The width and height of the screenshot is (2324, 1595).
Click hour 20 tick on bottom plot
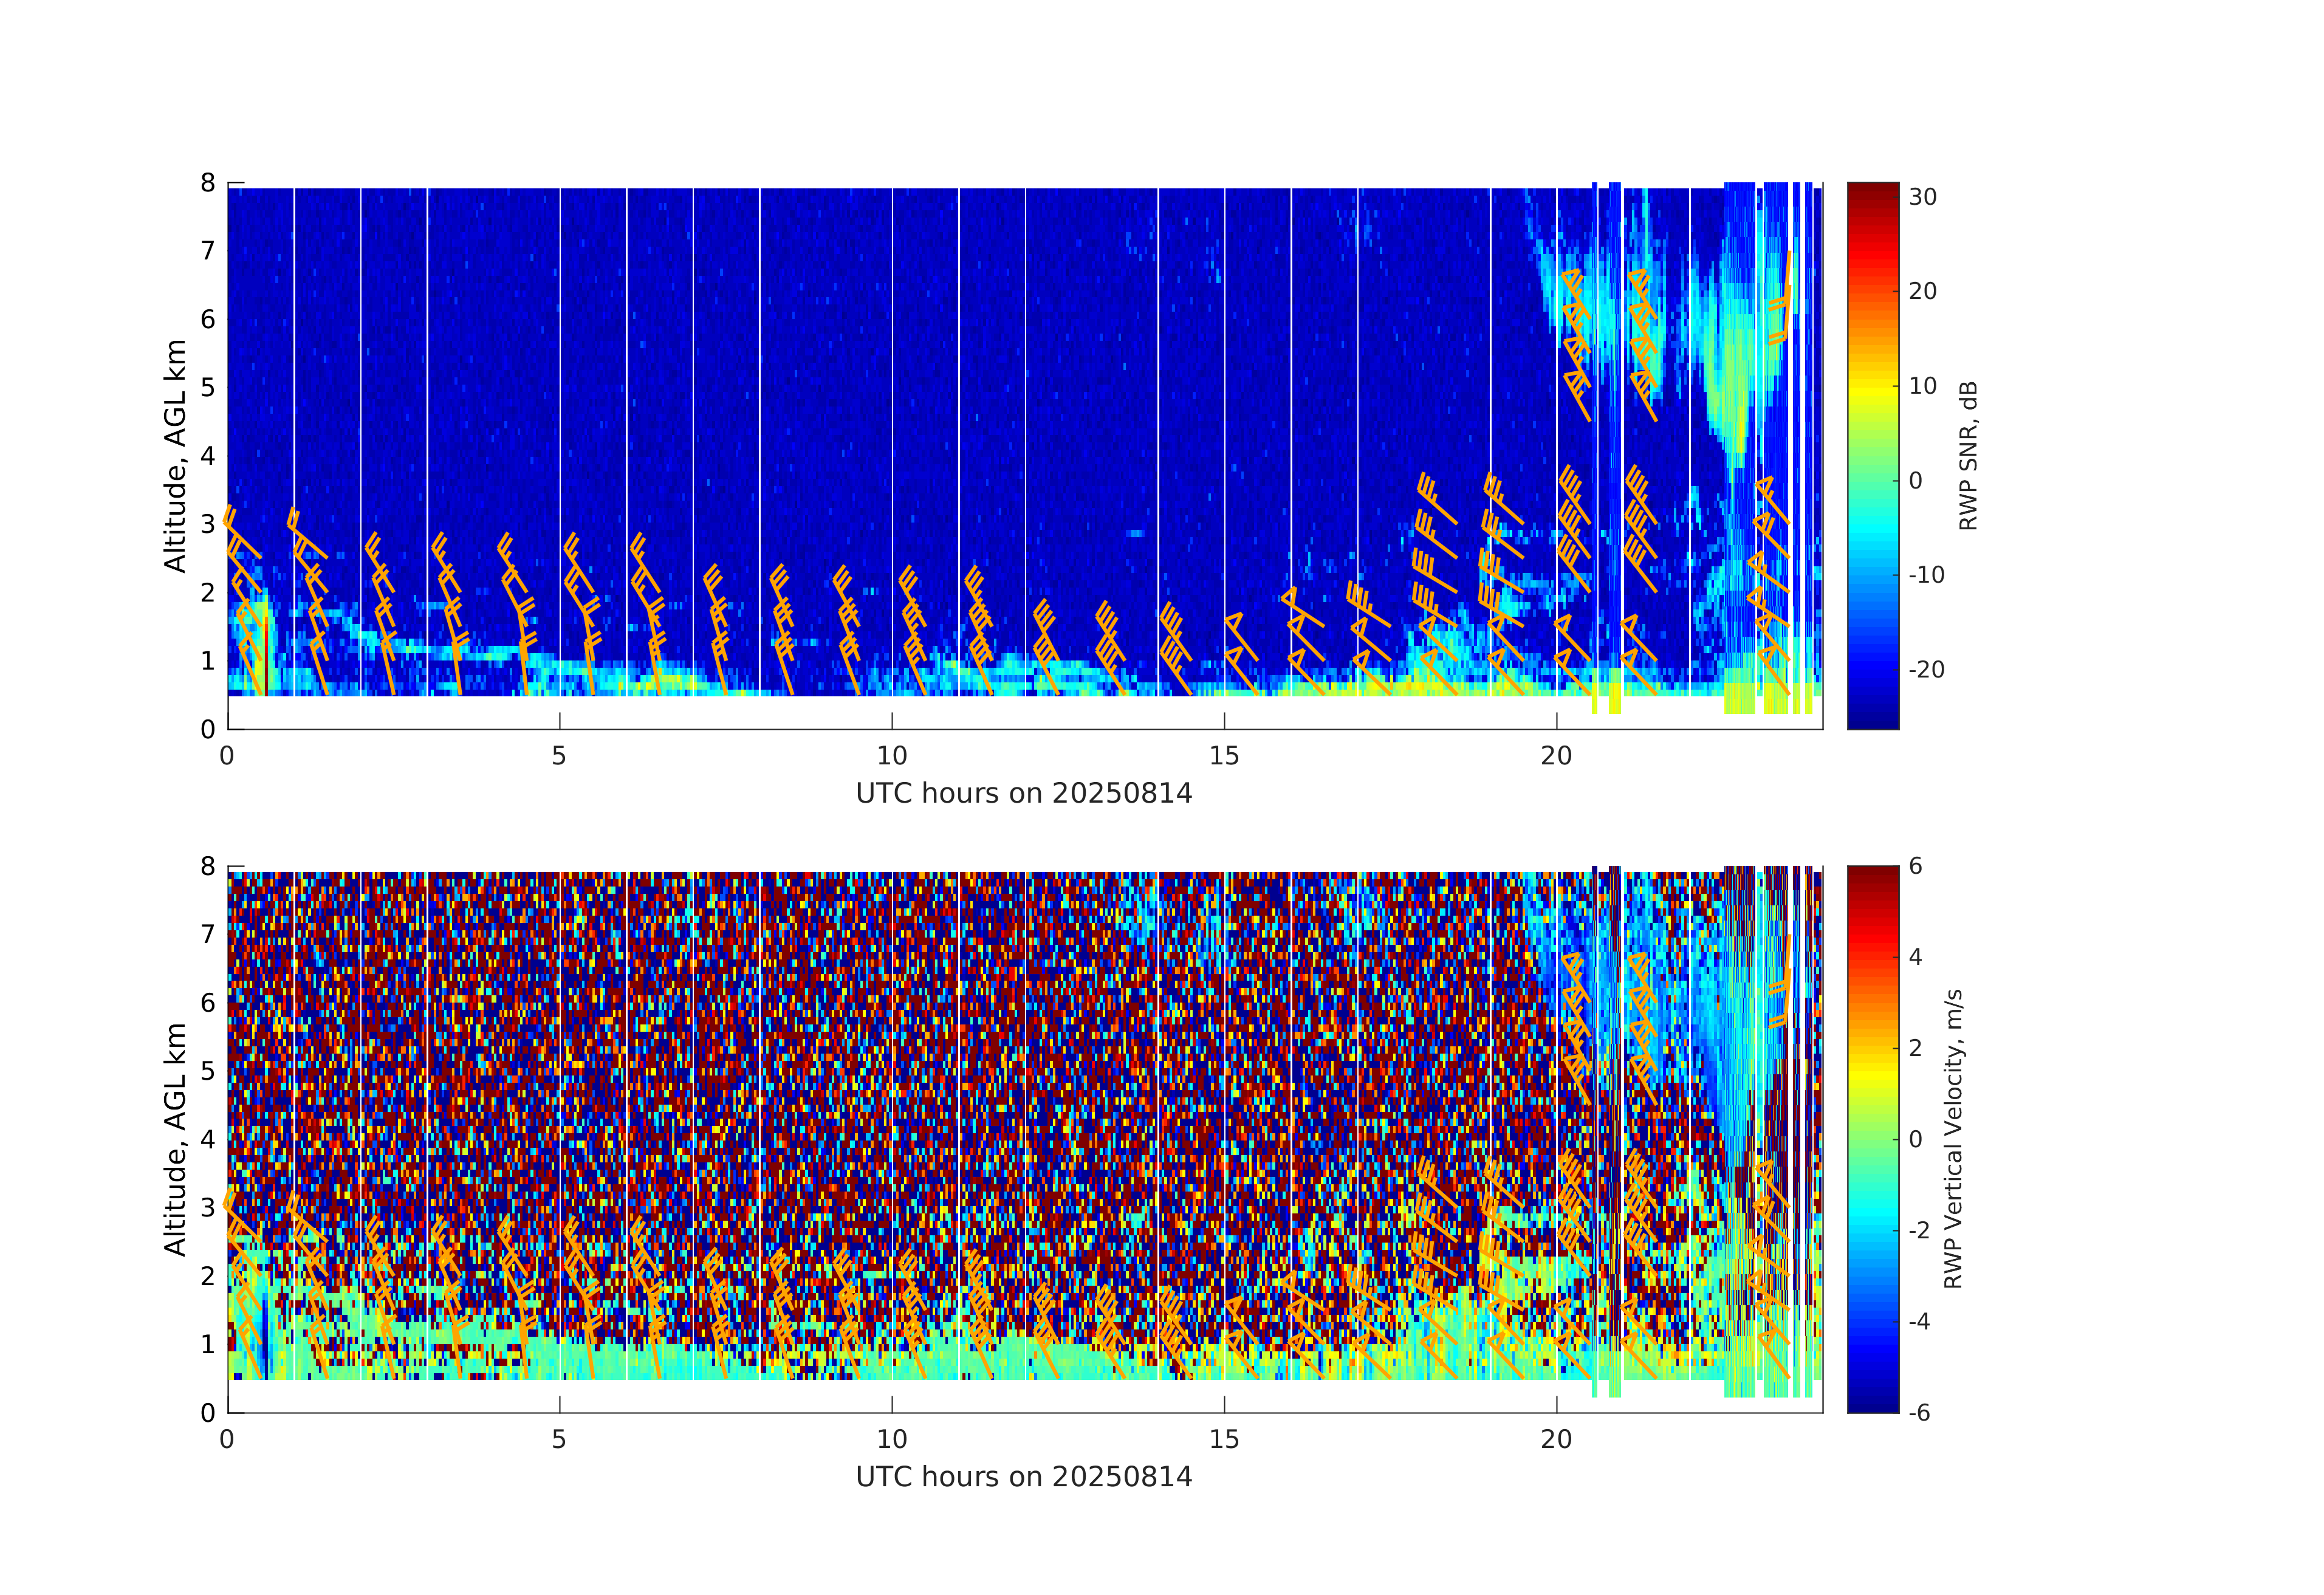click(1556, 1439)
